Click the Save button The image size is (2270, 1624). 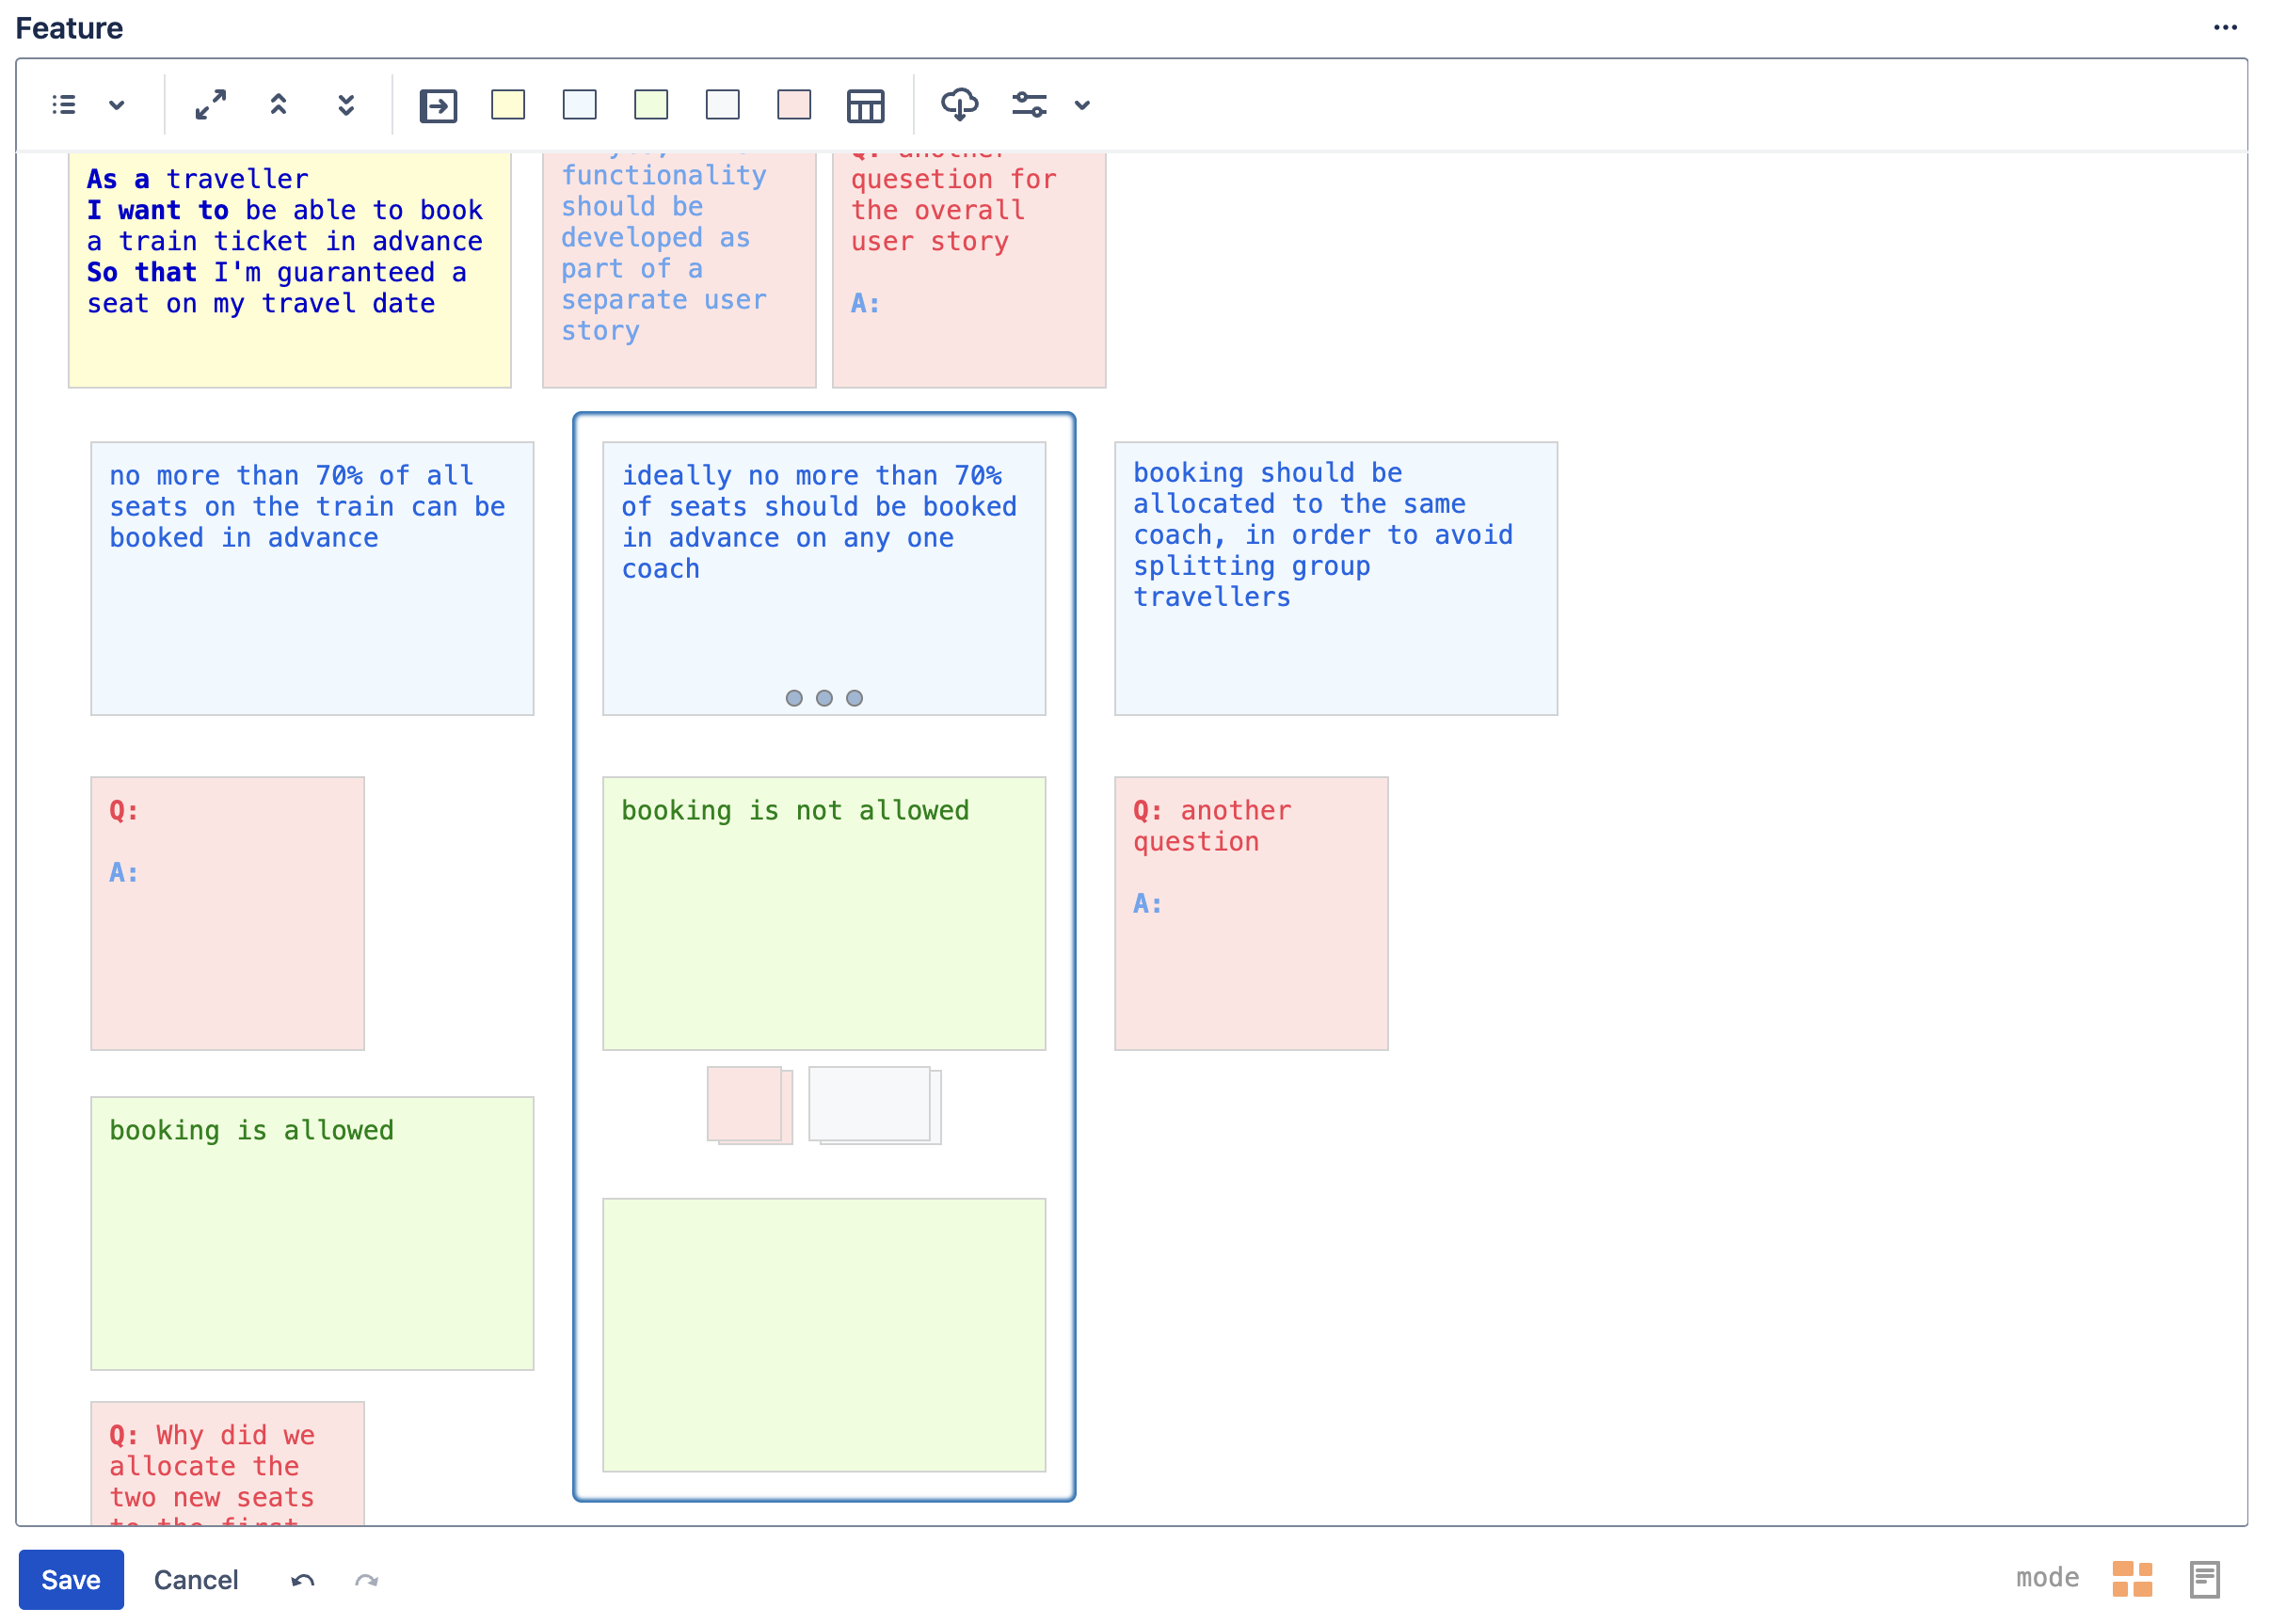point(71,1579)
